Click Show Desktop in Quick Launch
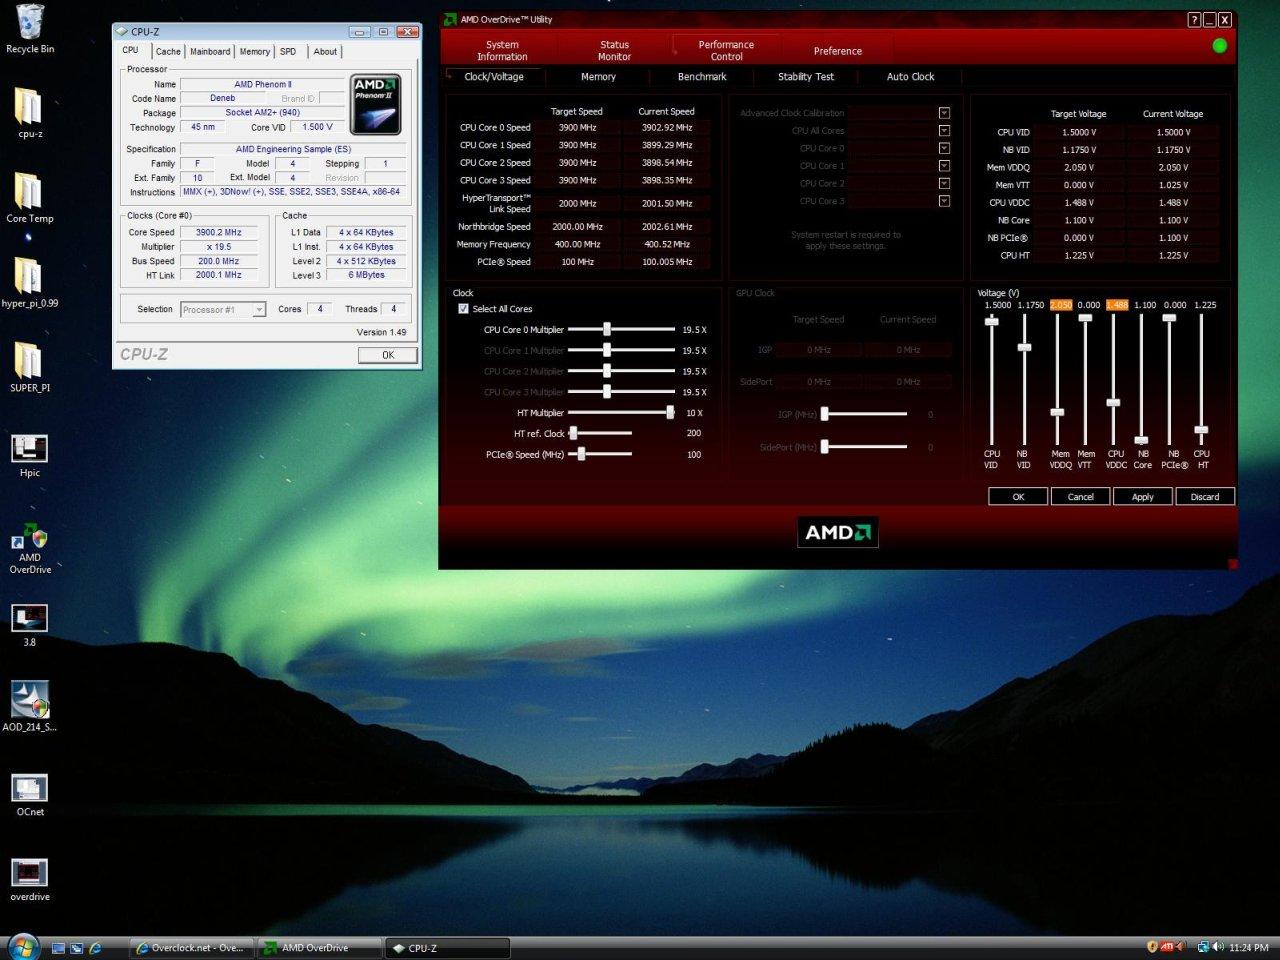Viewport: 1280px width, 960px height. 59,948
